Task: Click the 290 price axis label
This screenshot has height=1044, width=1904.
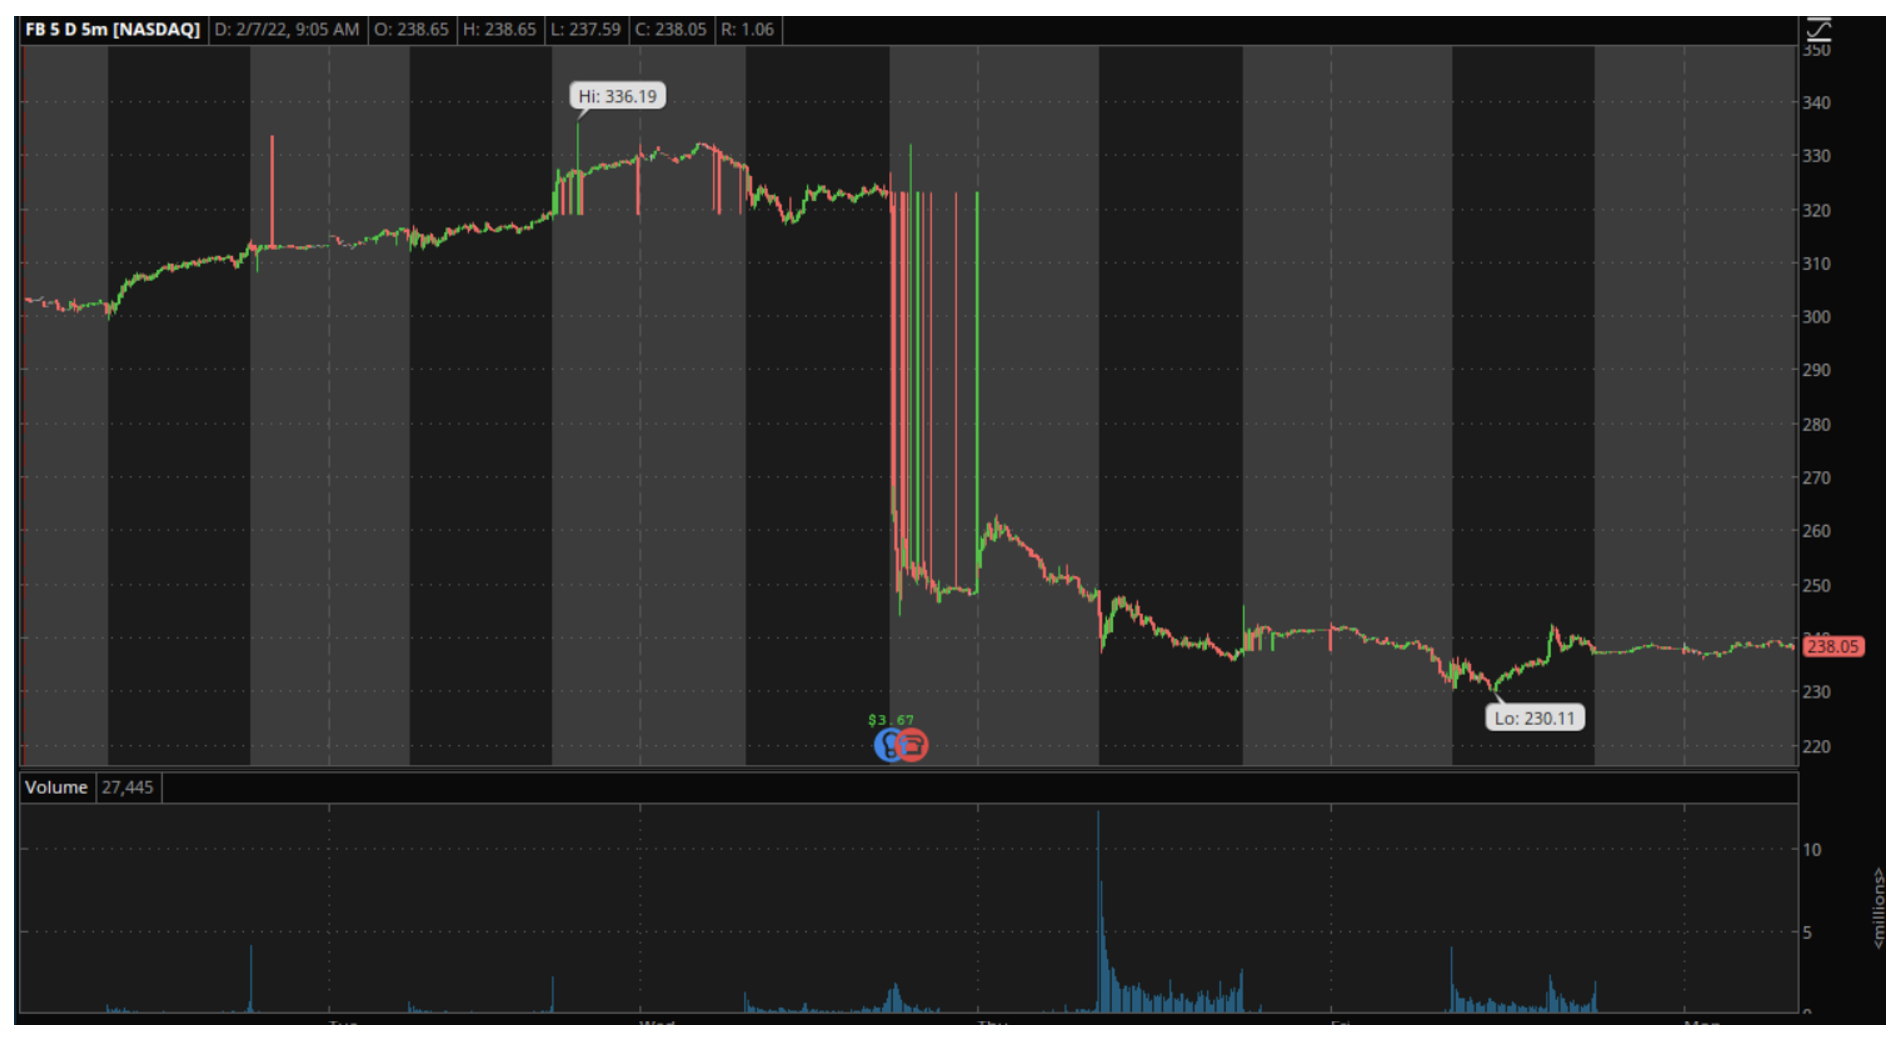Action: pos(1817,370)
